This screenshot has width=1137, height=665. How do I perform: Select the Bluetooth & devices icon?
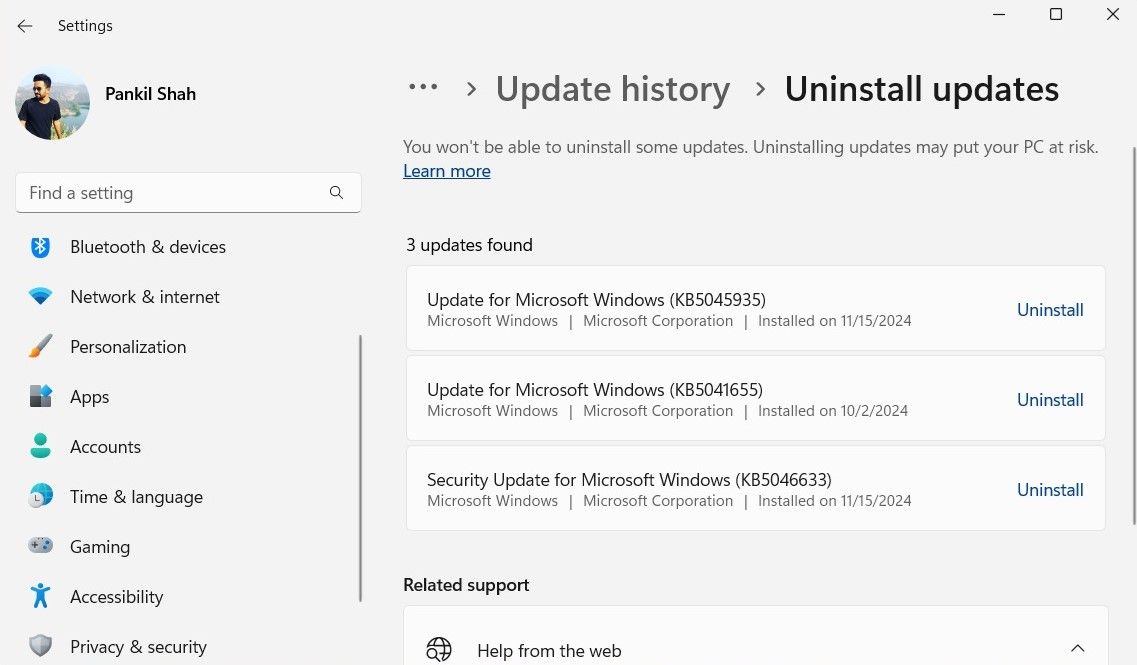(x=40, y=247)
